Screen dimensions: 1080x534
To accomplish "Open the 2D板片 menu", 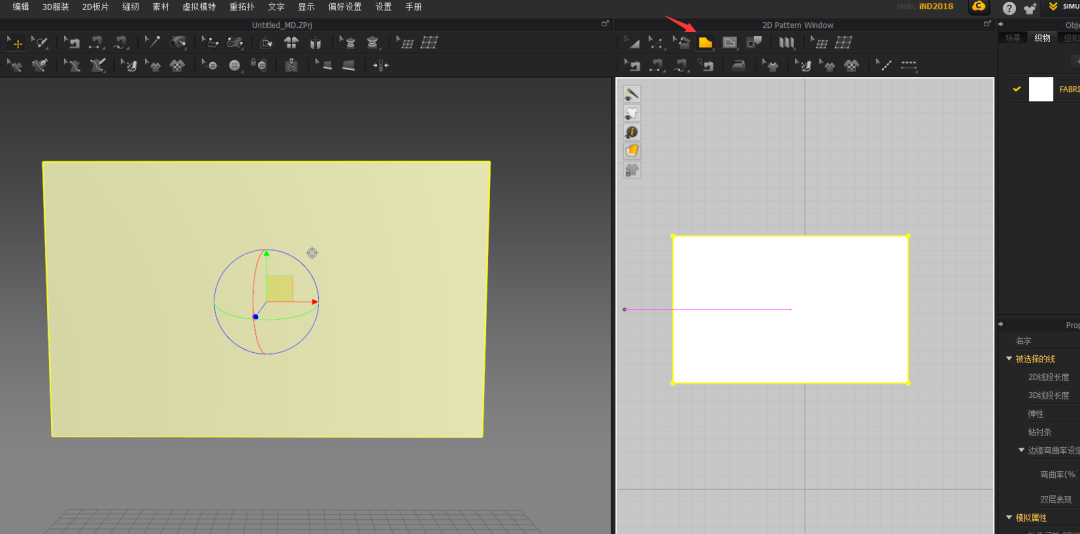I will (x=95, y=7).
